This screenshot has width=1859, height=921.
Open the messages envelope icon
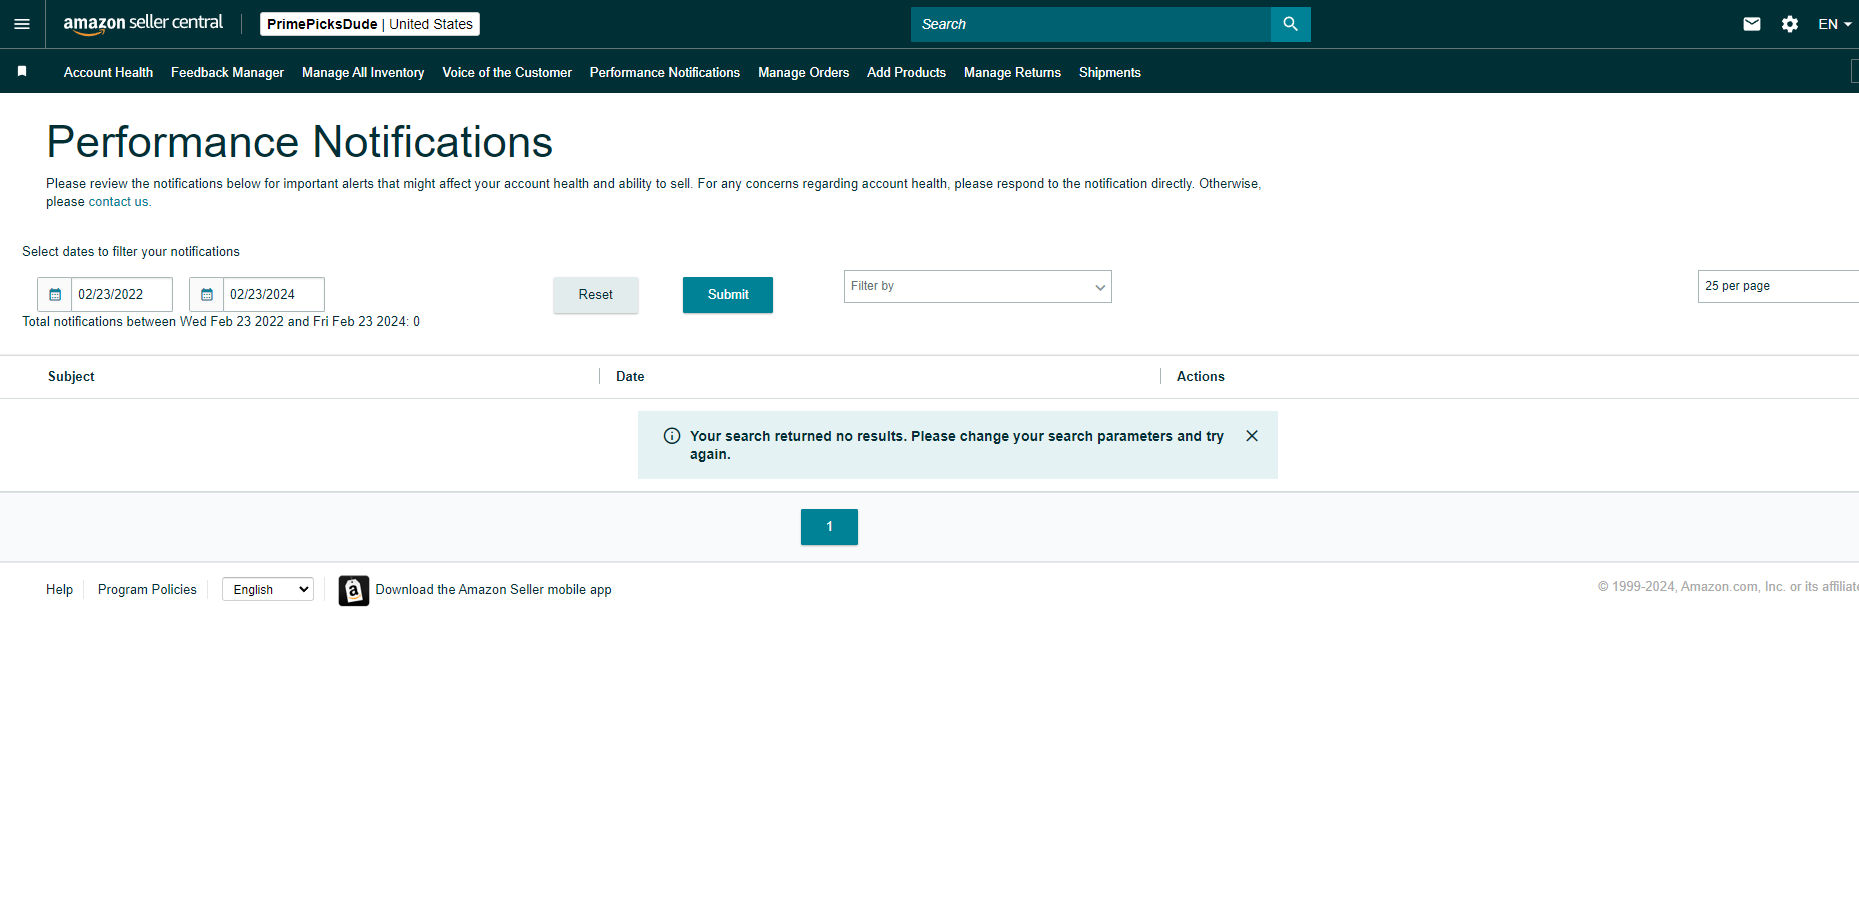[1752, 24]
